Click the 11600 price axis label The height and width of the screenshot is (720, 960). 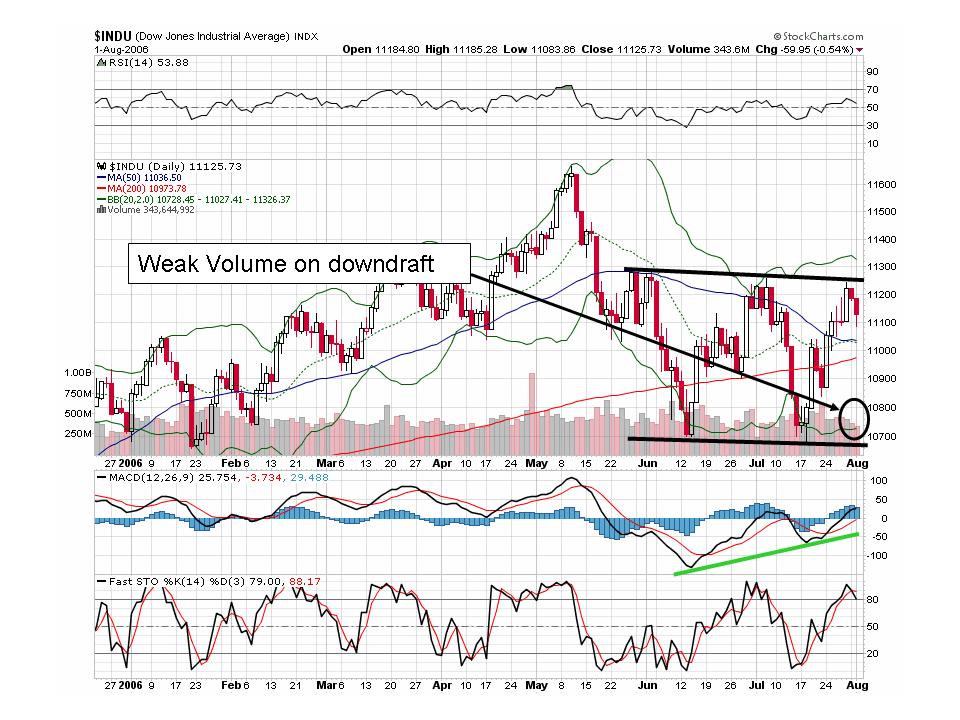pos(882,185)
